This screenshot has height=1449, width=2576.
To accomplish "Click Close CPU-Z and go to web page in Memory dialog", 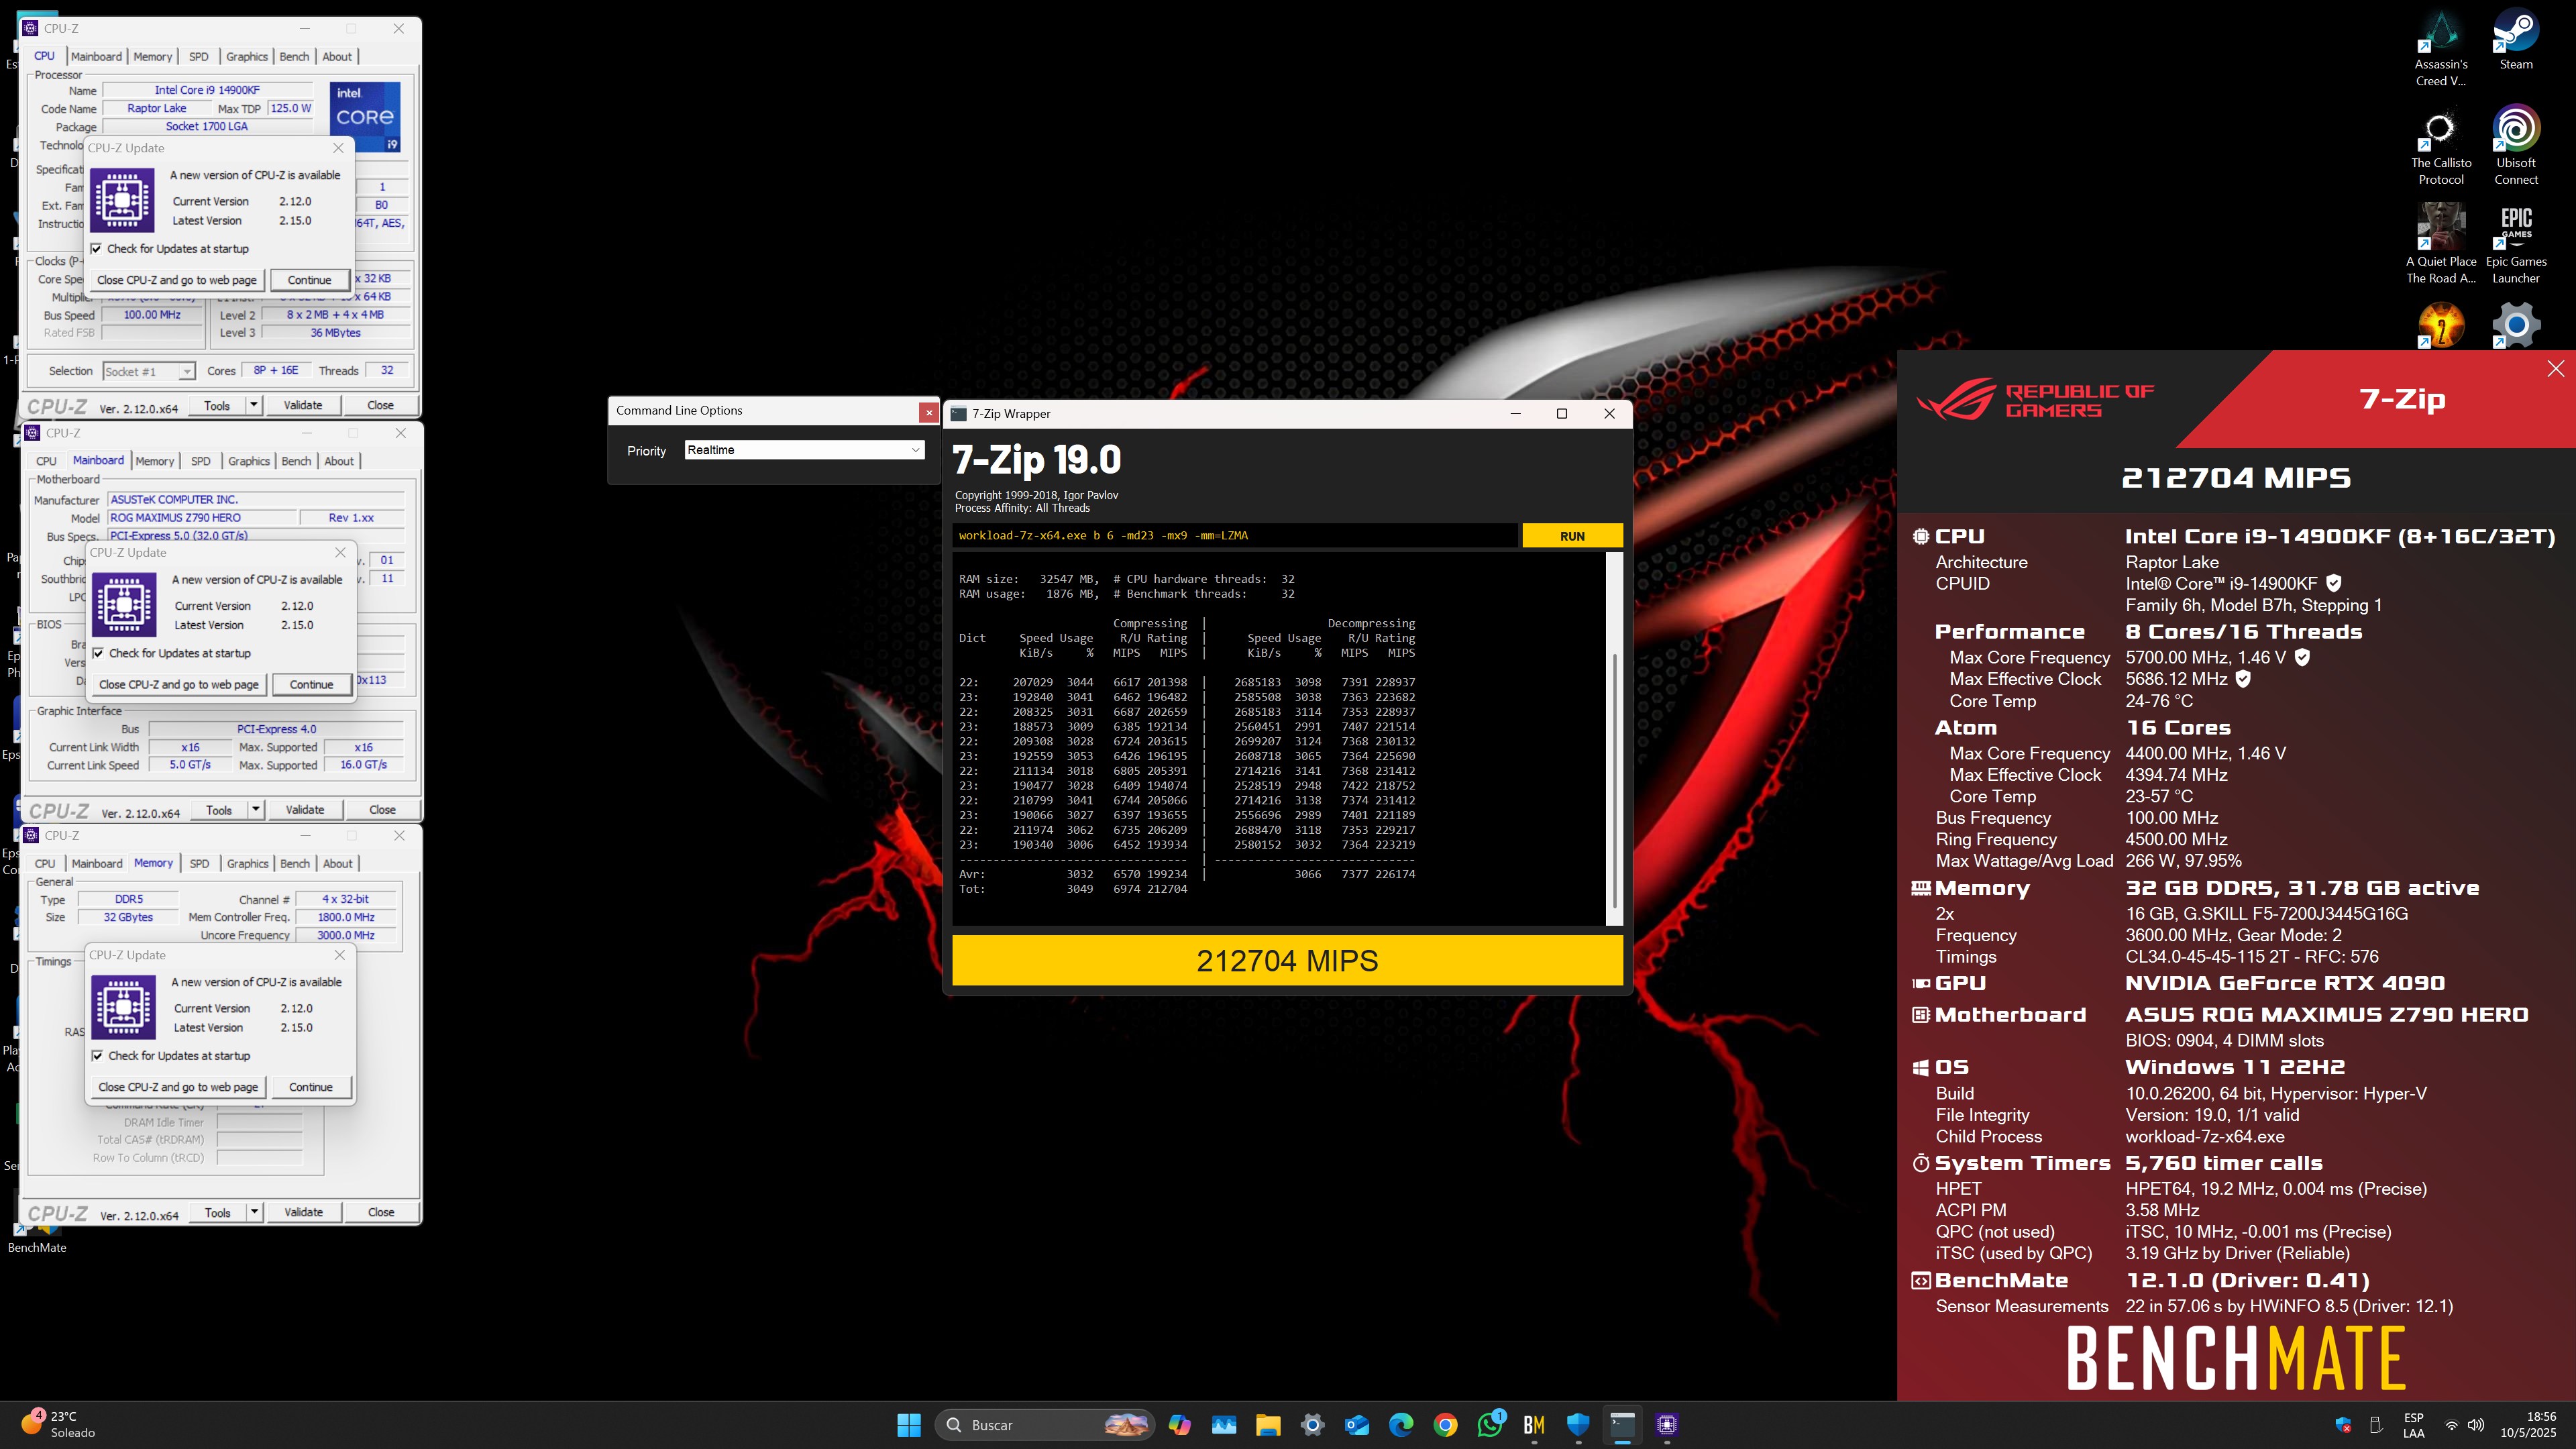I will point(178,1087).
